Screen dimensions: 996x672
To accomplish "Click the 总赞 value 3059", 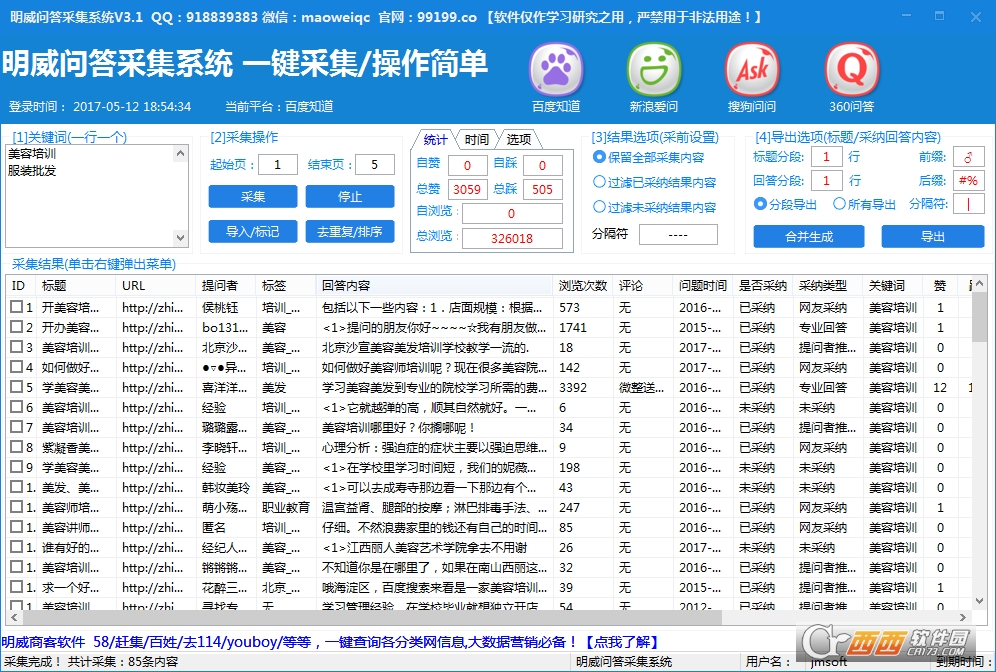I will point(467,189).
